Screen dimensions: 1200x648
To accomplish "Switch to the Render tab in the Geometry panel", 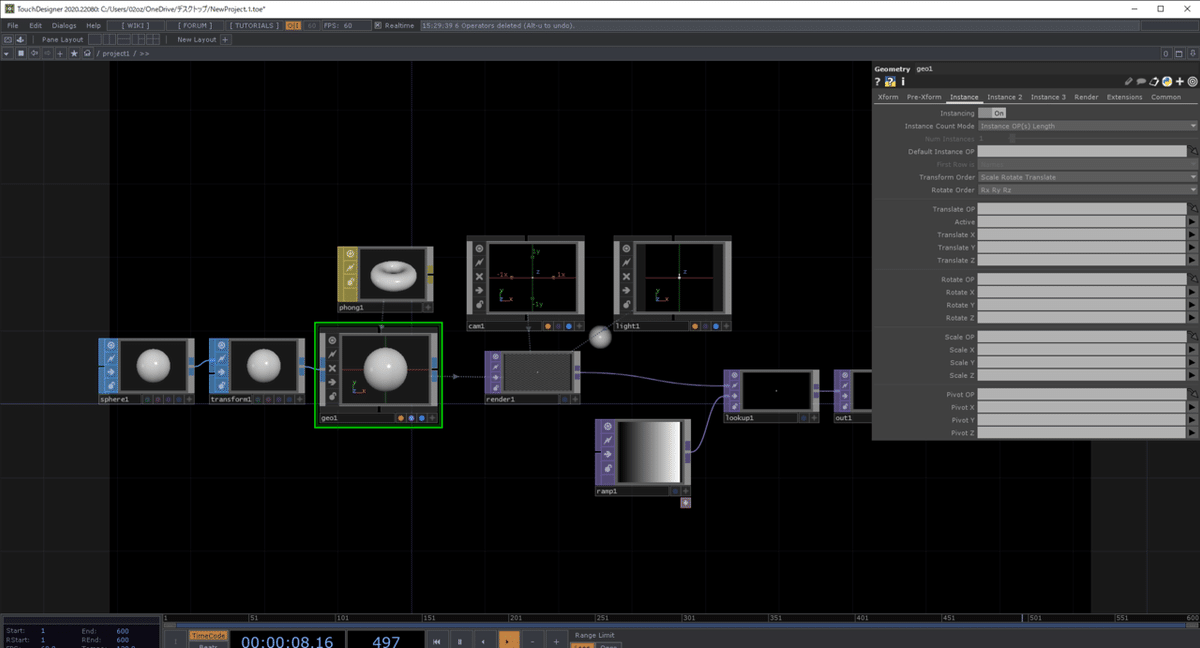I will point(1086,97).
